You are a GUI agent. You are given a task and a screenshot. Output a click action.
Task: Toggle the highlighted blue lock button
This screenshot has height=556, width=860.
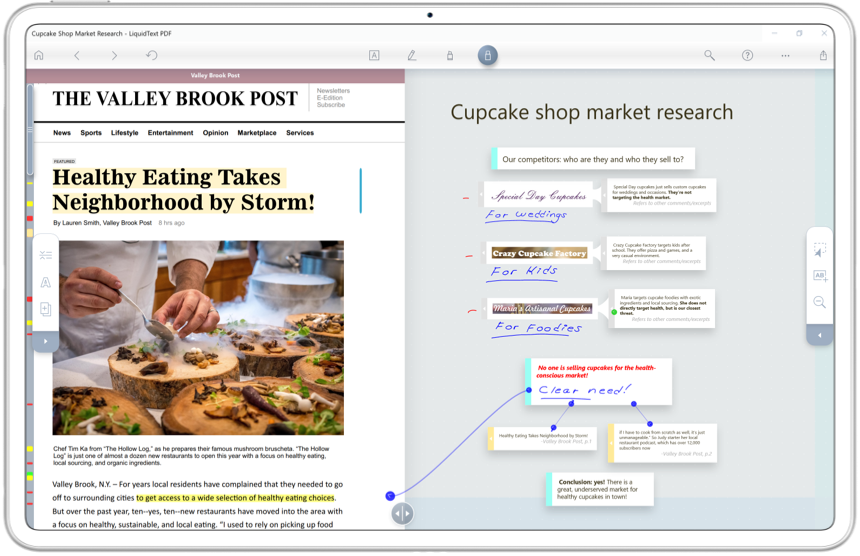pos(487,56)
